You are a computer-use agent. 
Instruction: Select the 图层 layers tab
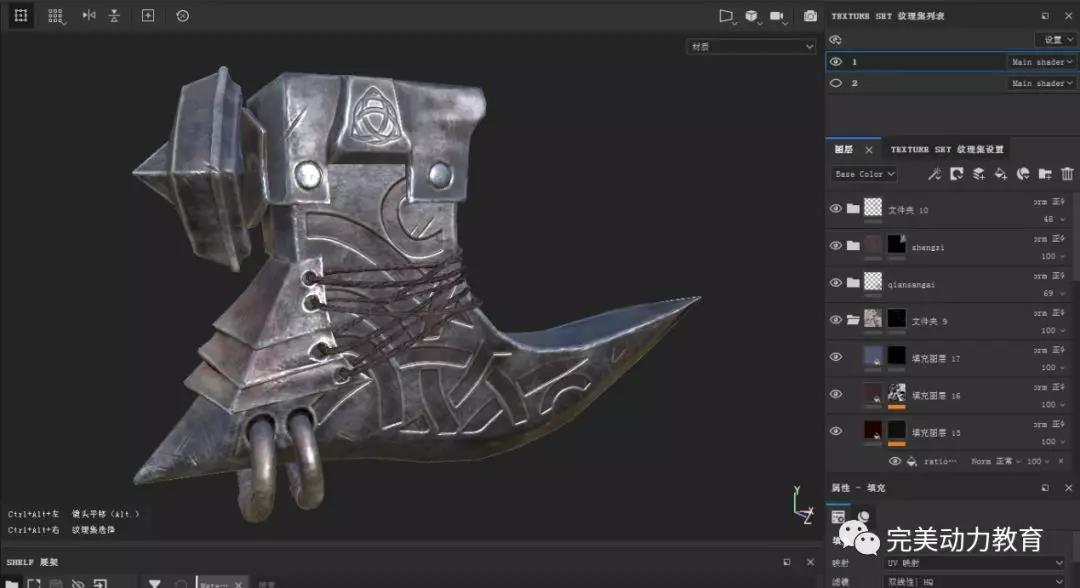point(843,149)
